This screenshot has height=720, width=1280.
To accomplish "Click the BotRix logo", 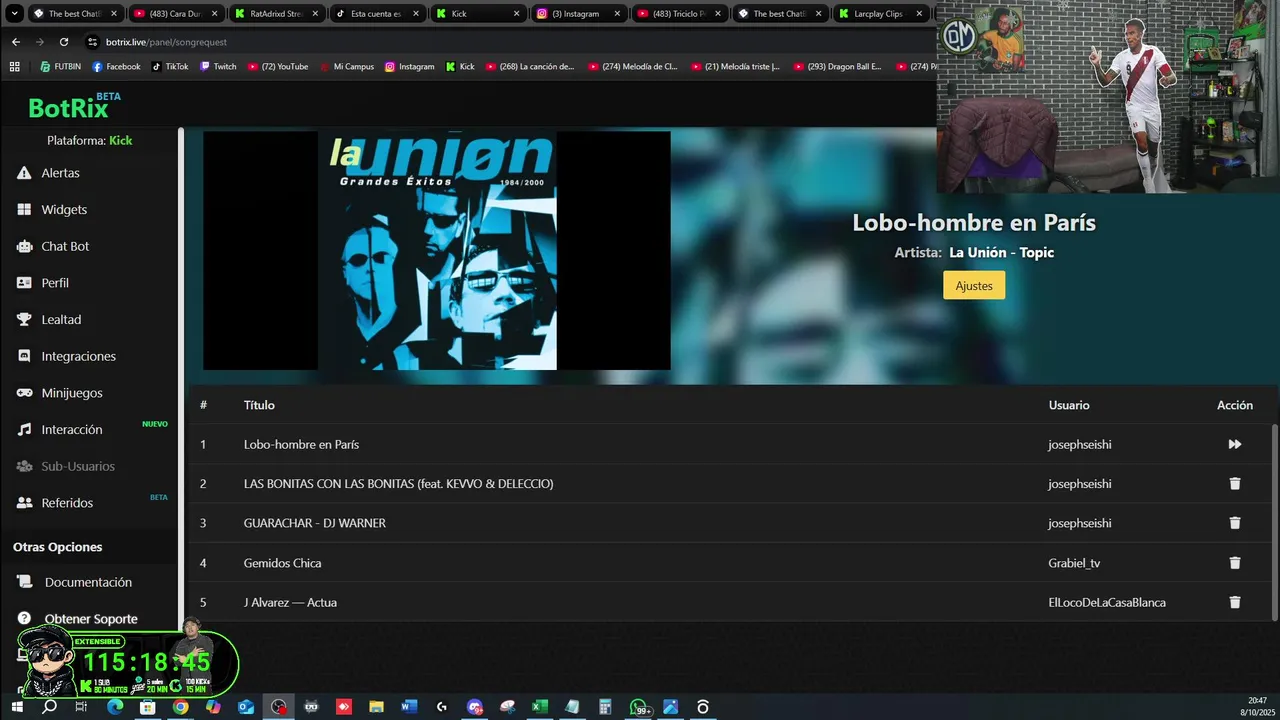I will click(x=74, y=106).
